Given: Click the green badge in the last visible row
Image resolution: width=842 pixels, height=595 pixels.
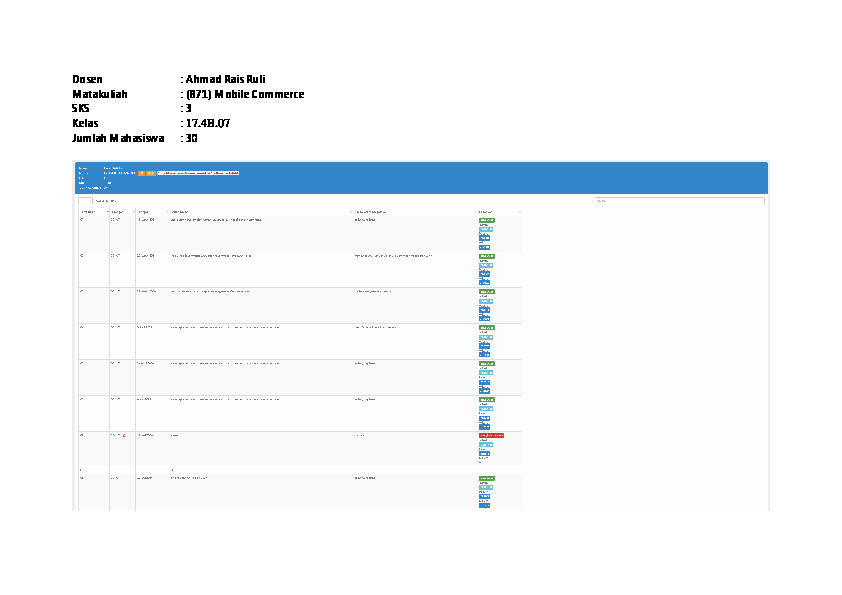Looking at the screenshot, I should coord(487,478).
